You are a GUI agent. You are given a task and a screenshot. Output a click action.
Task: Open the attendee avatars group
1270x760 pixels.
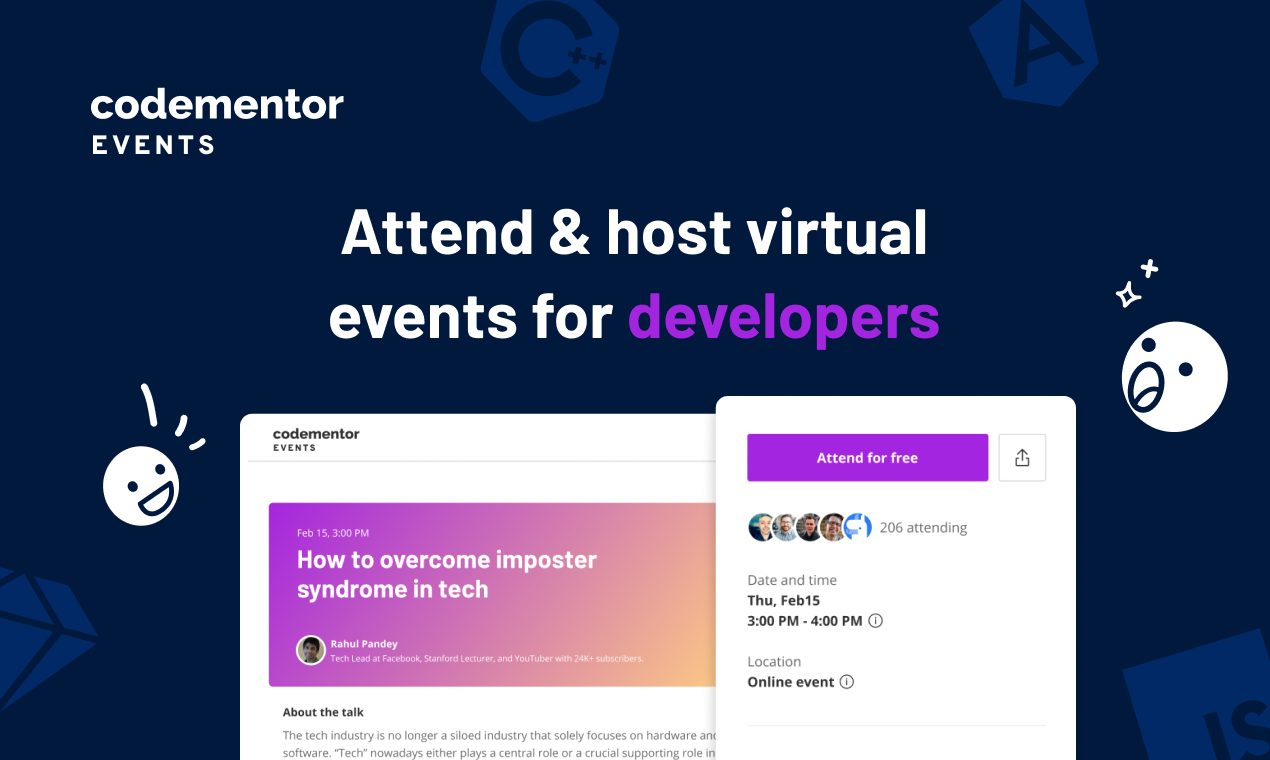(810, 527)
